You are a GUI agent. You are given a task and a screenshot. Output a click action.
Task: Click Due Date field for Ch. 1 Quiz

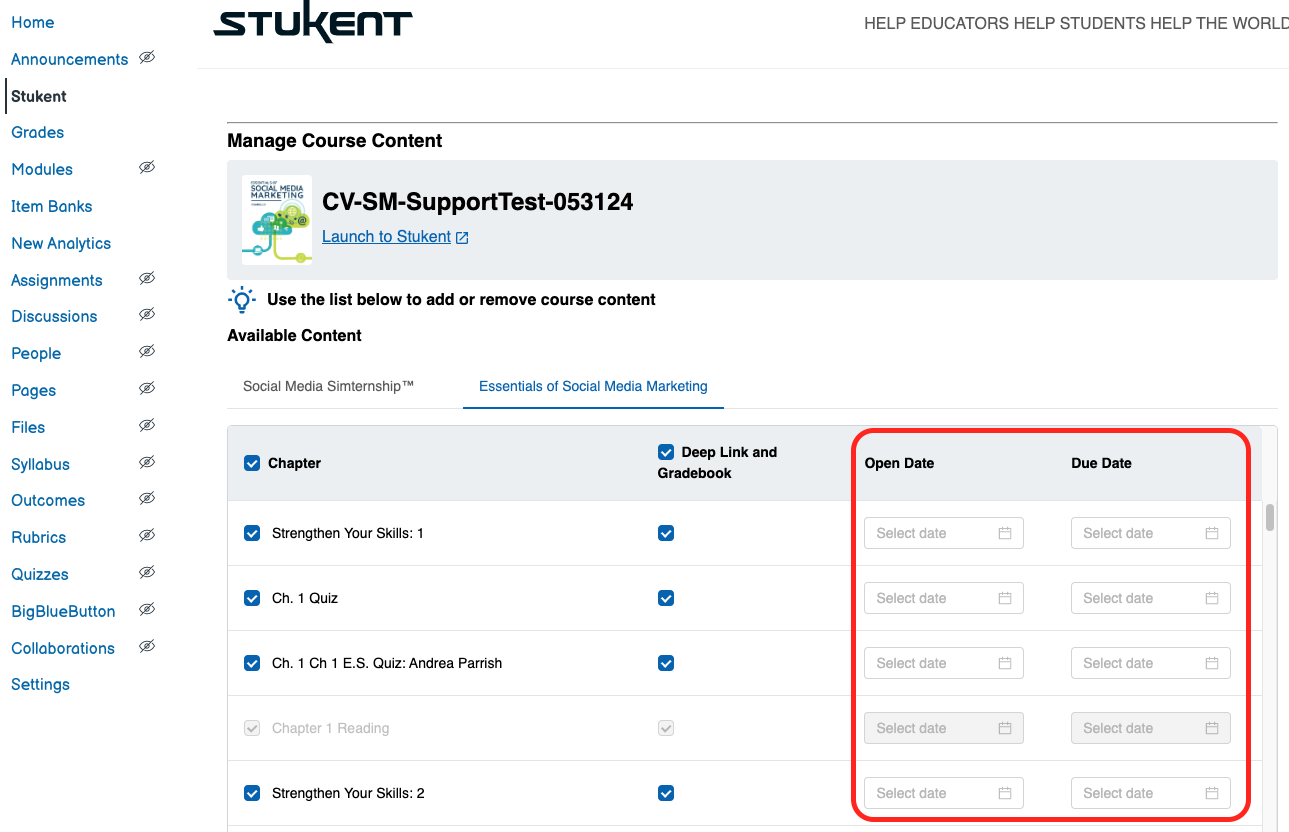1151,598
